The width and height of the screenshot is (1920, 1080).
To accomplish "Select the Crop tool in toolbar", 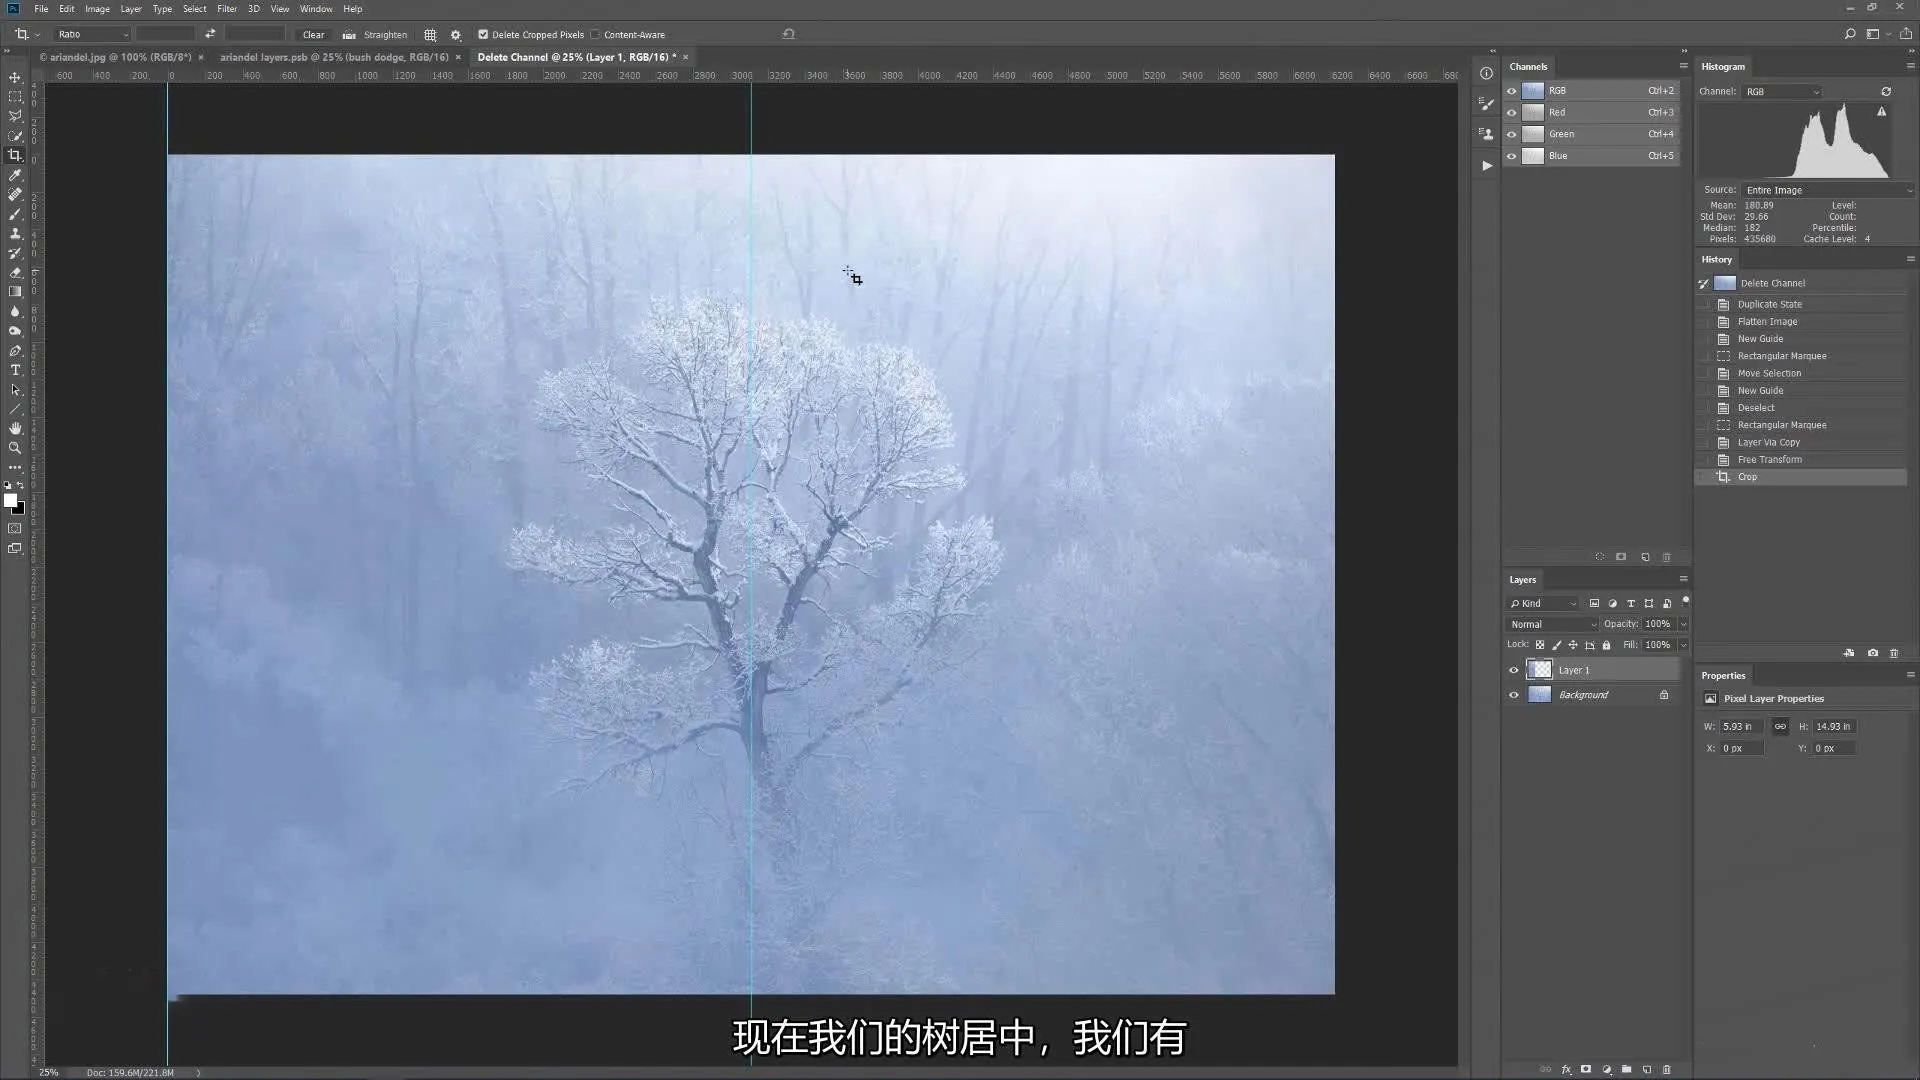I will click(15, 156).
